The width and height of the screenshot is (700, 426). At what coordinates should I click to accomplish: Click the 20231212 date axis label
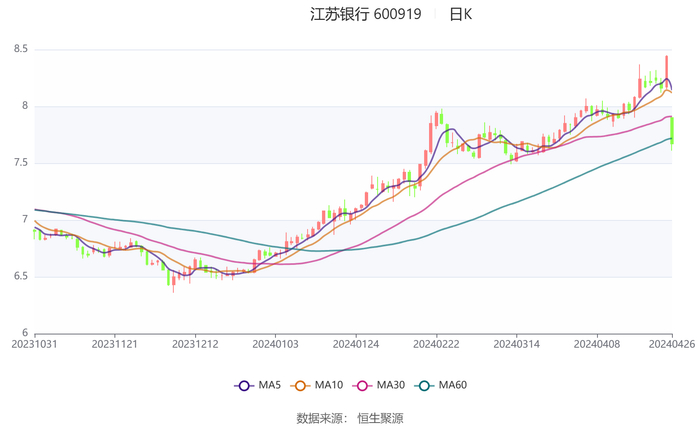195,344
